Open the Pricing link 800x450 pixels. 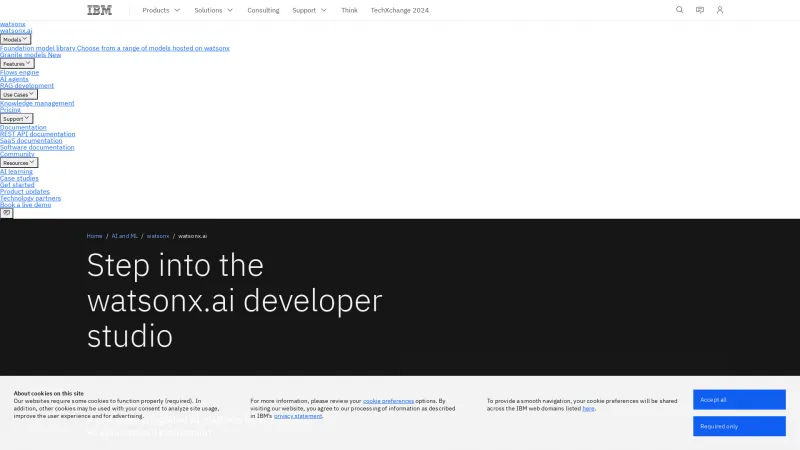coord(10,110)
